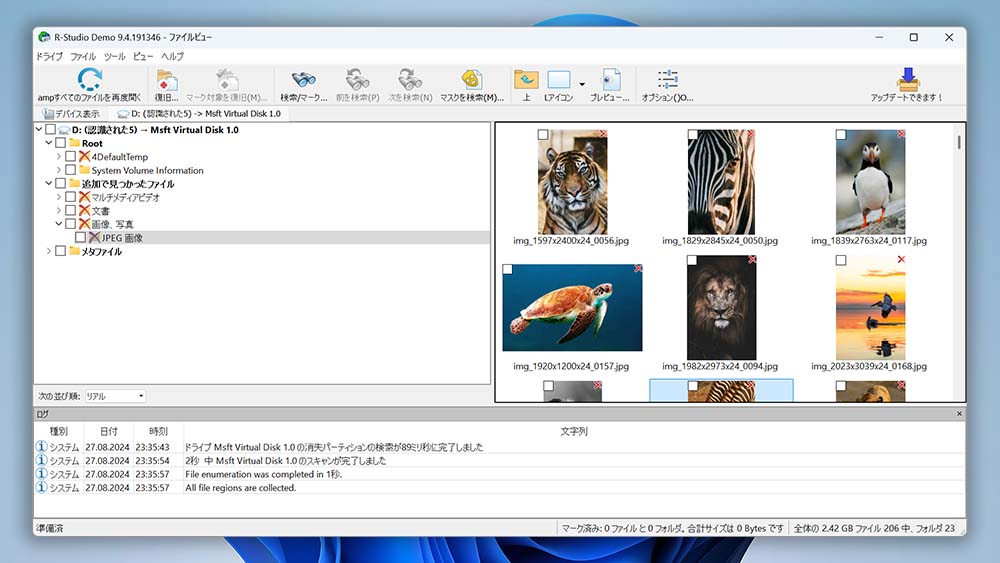The height and width of the screenshot is (563, 1000).
Task: Check the JPEG 画像 checkbox
Action: pos(81,237)
